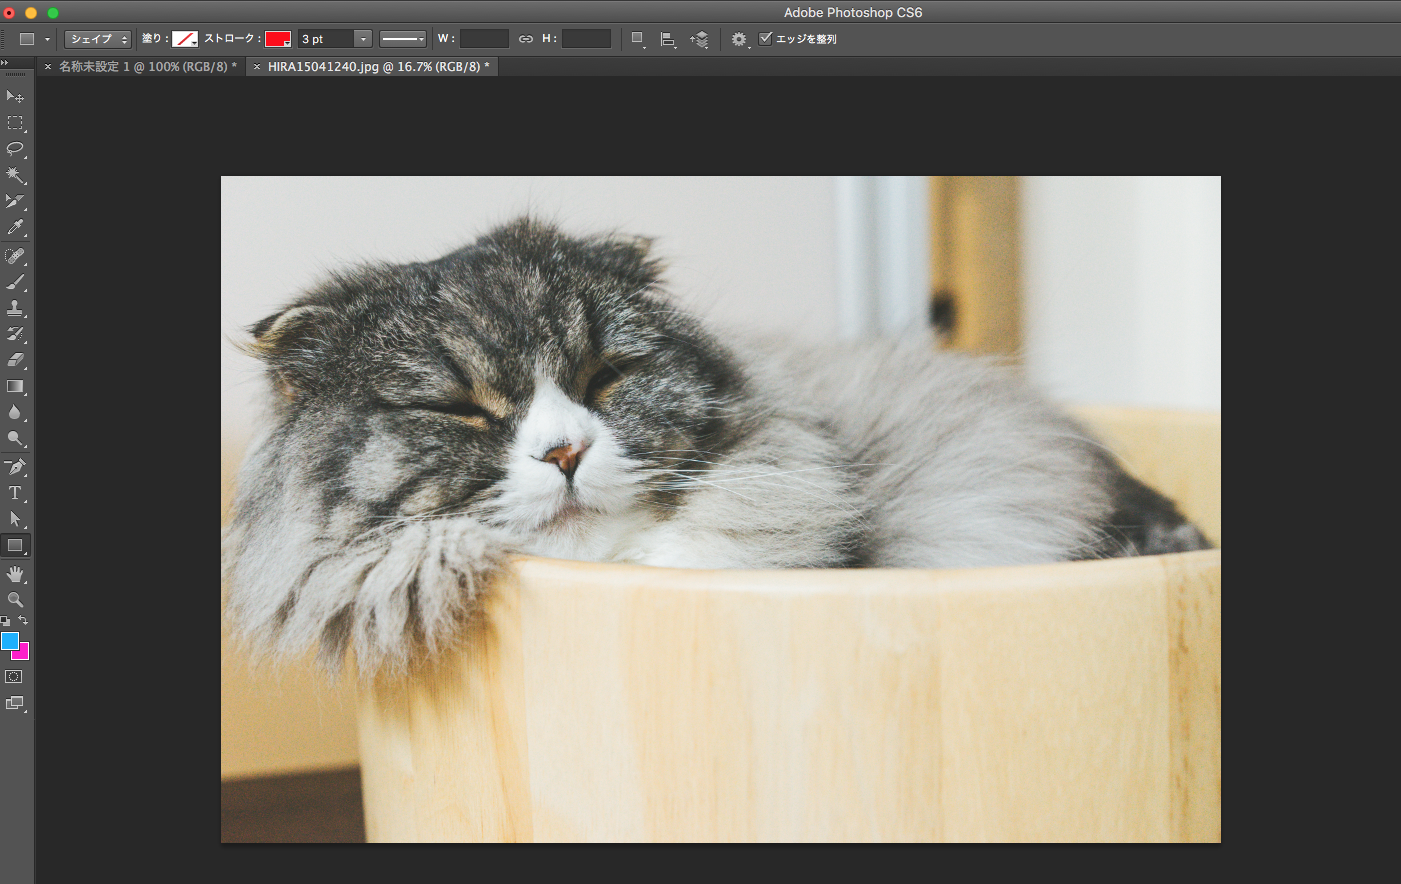Select the Clone Stamp tool
Viewport: 1401px width, 884px height.
(x=15, y=308)
